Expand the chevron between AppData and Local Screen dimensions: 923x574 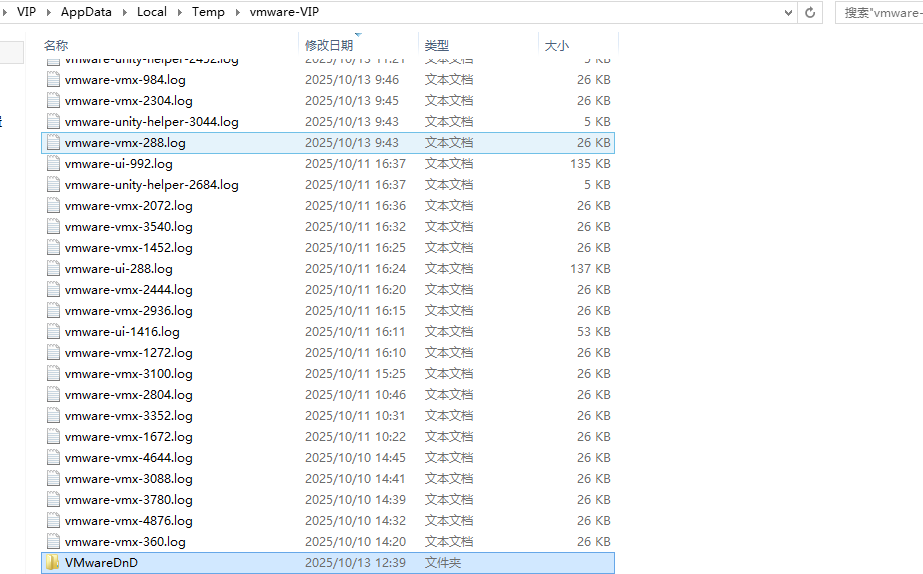pos(124,12)
